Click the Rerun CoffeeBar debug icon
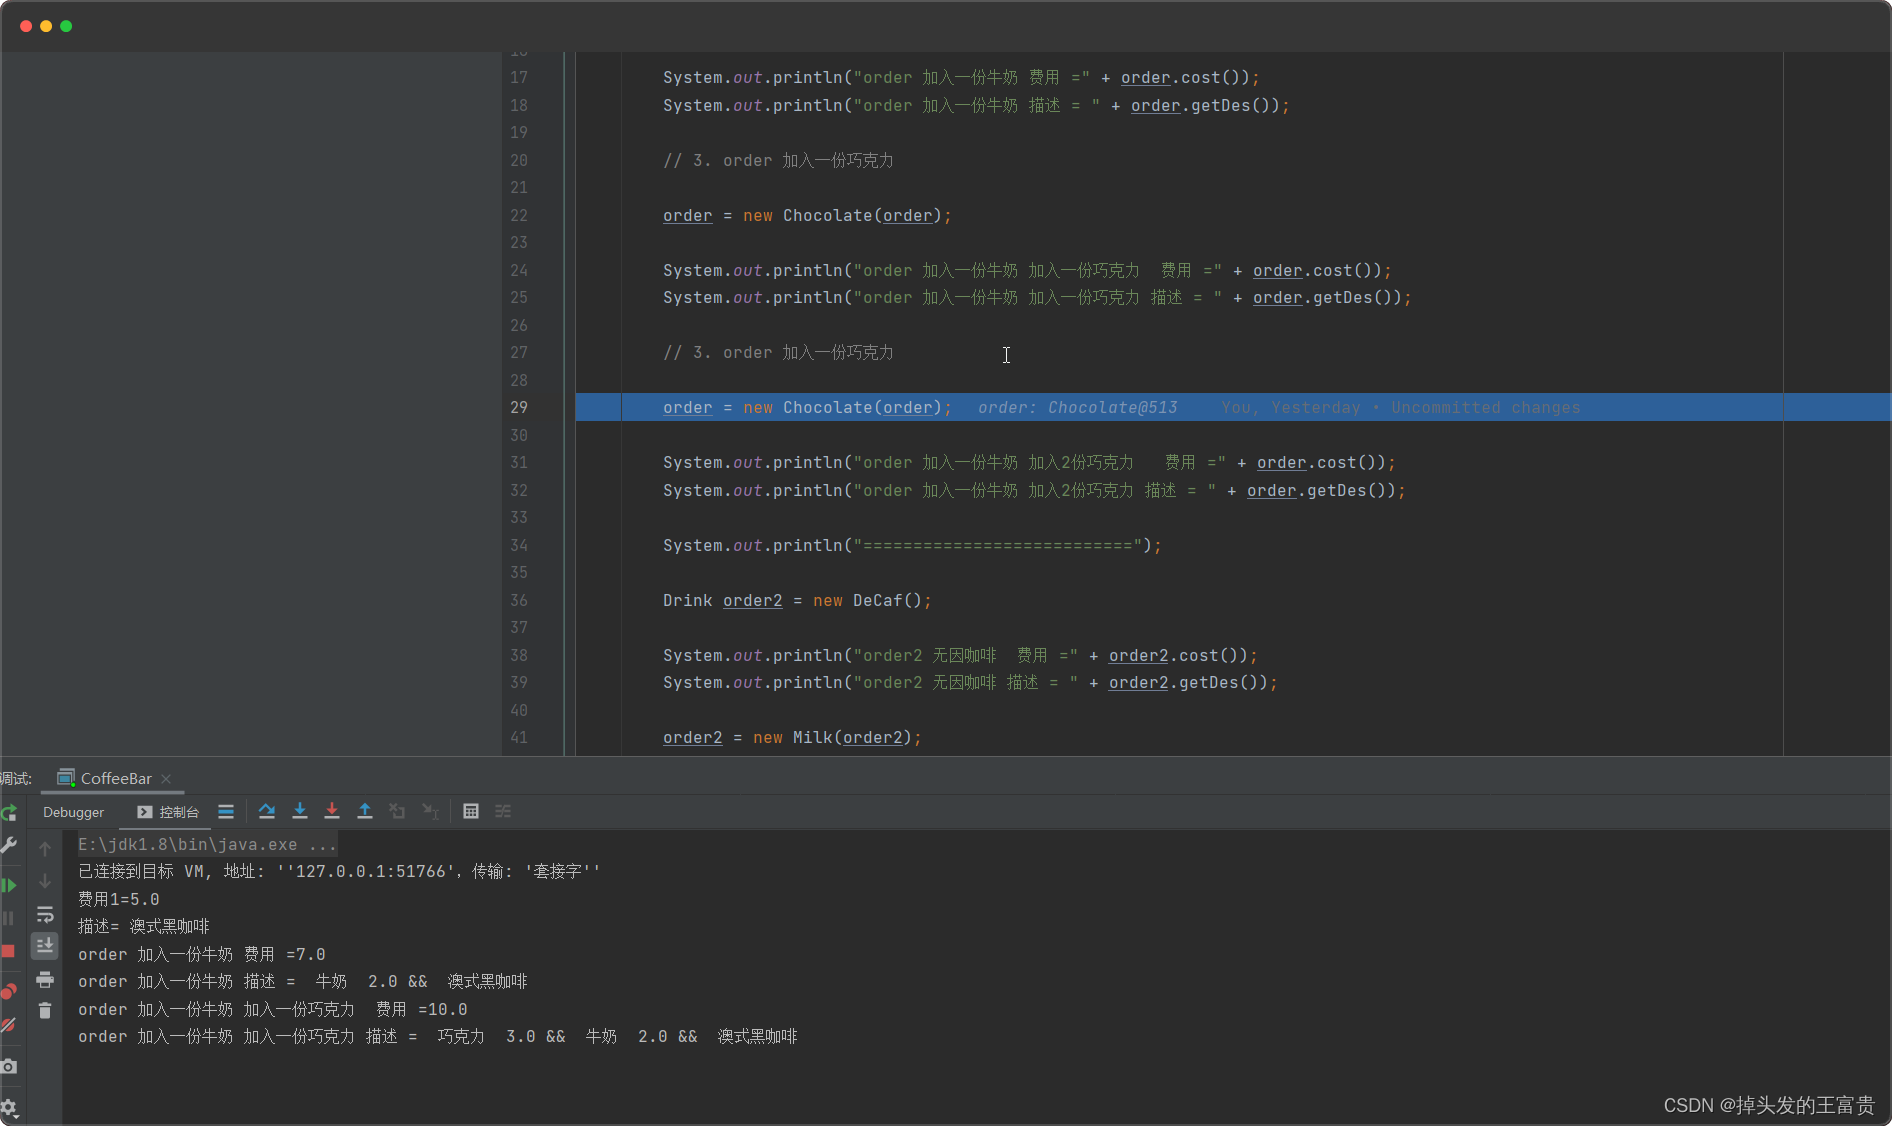This screenshot has width=1892, height=1126. 9,812
